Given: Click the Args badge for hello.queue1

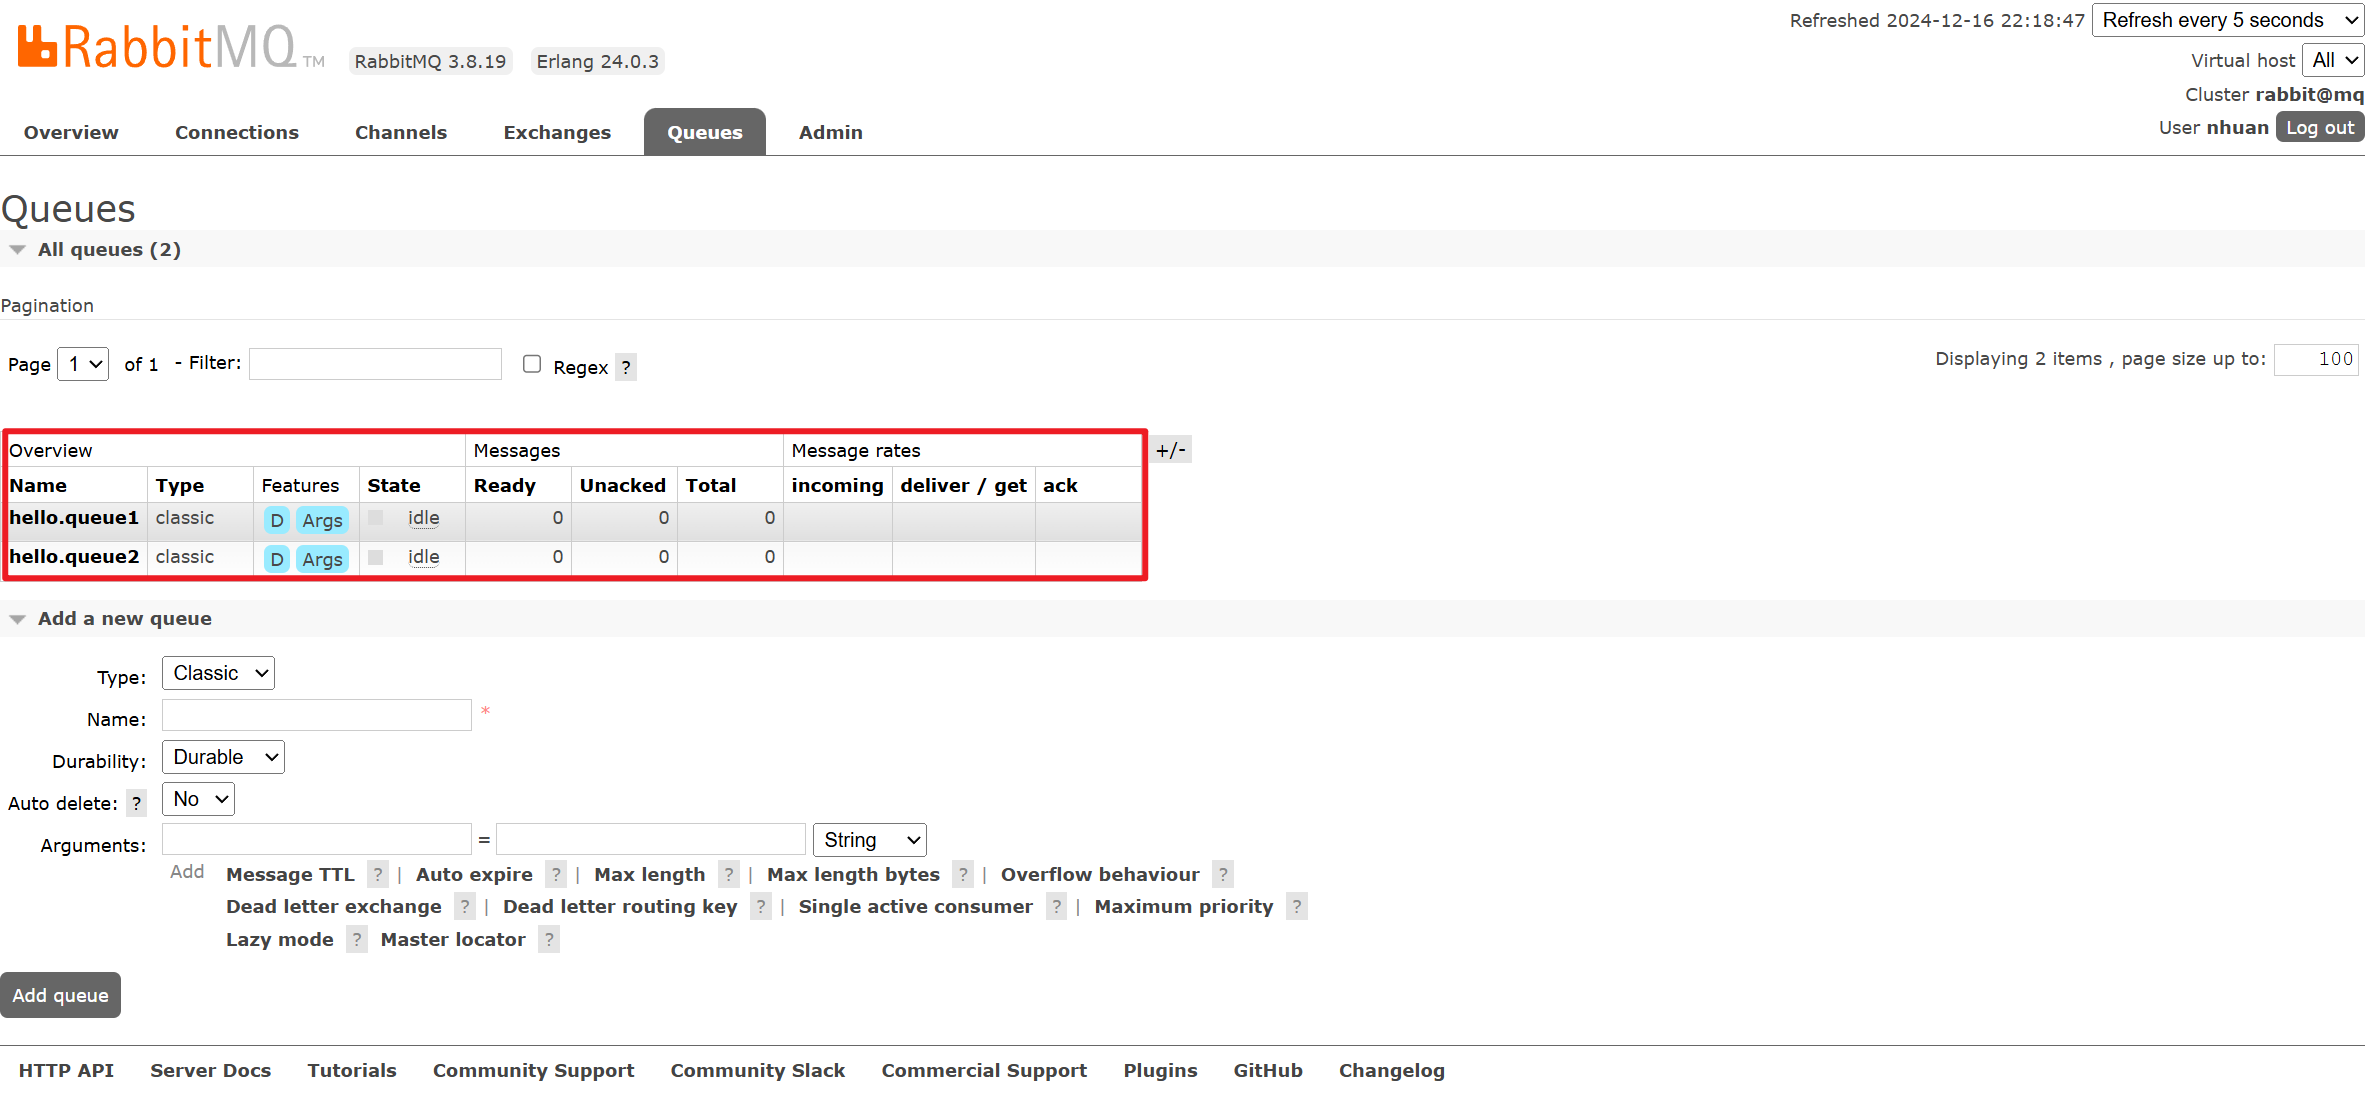Looking at the screenshot, I should [x=322, y=520].
